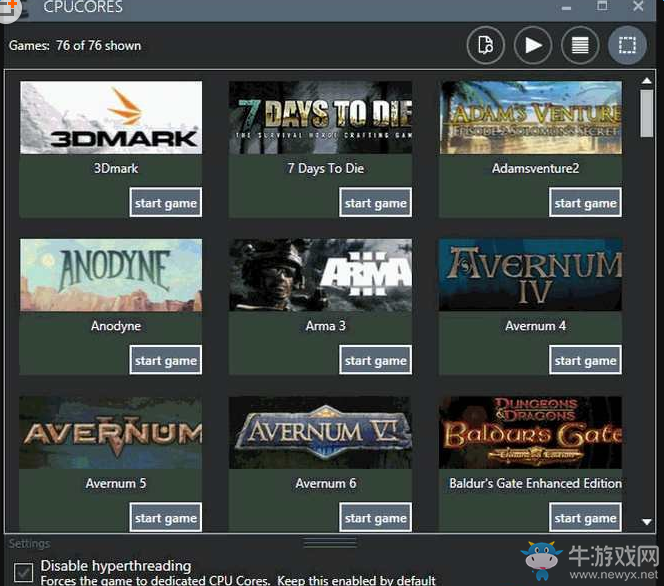
Task: Start game for Arma 3
Action: [x=375, y=360]
